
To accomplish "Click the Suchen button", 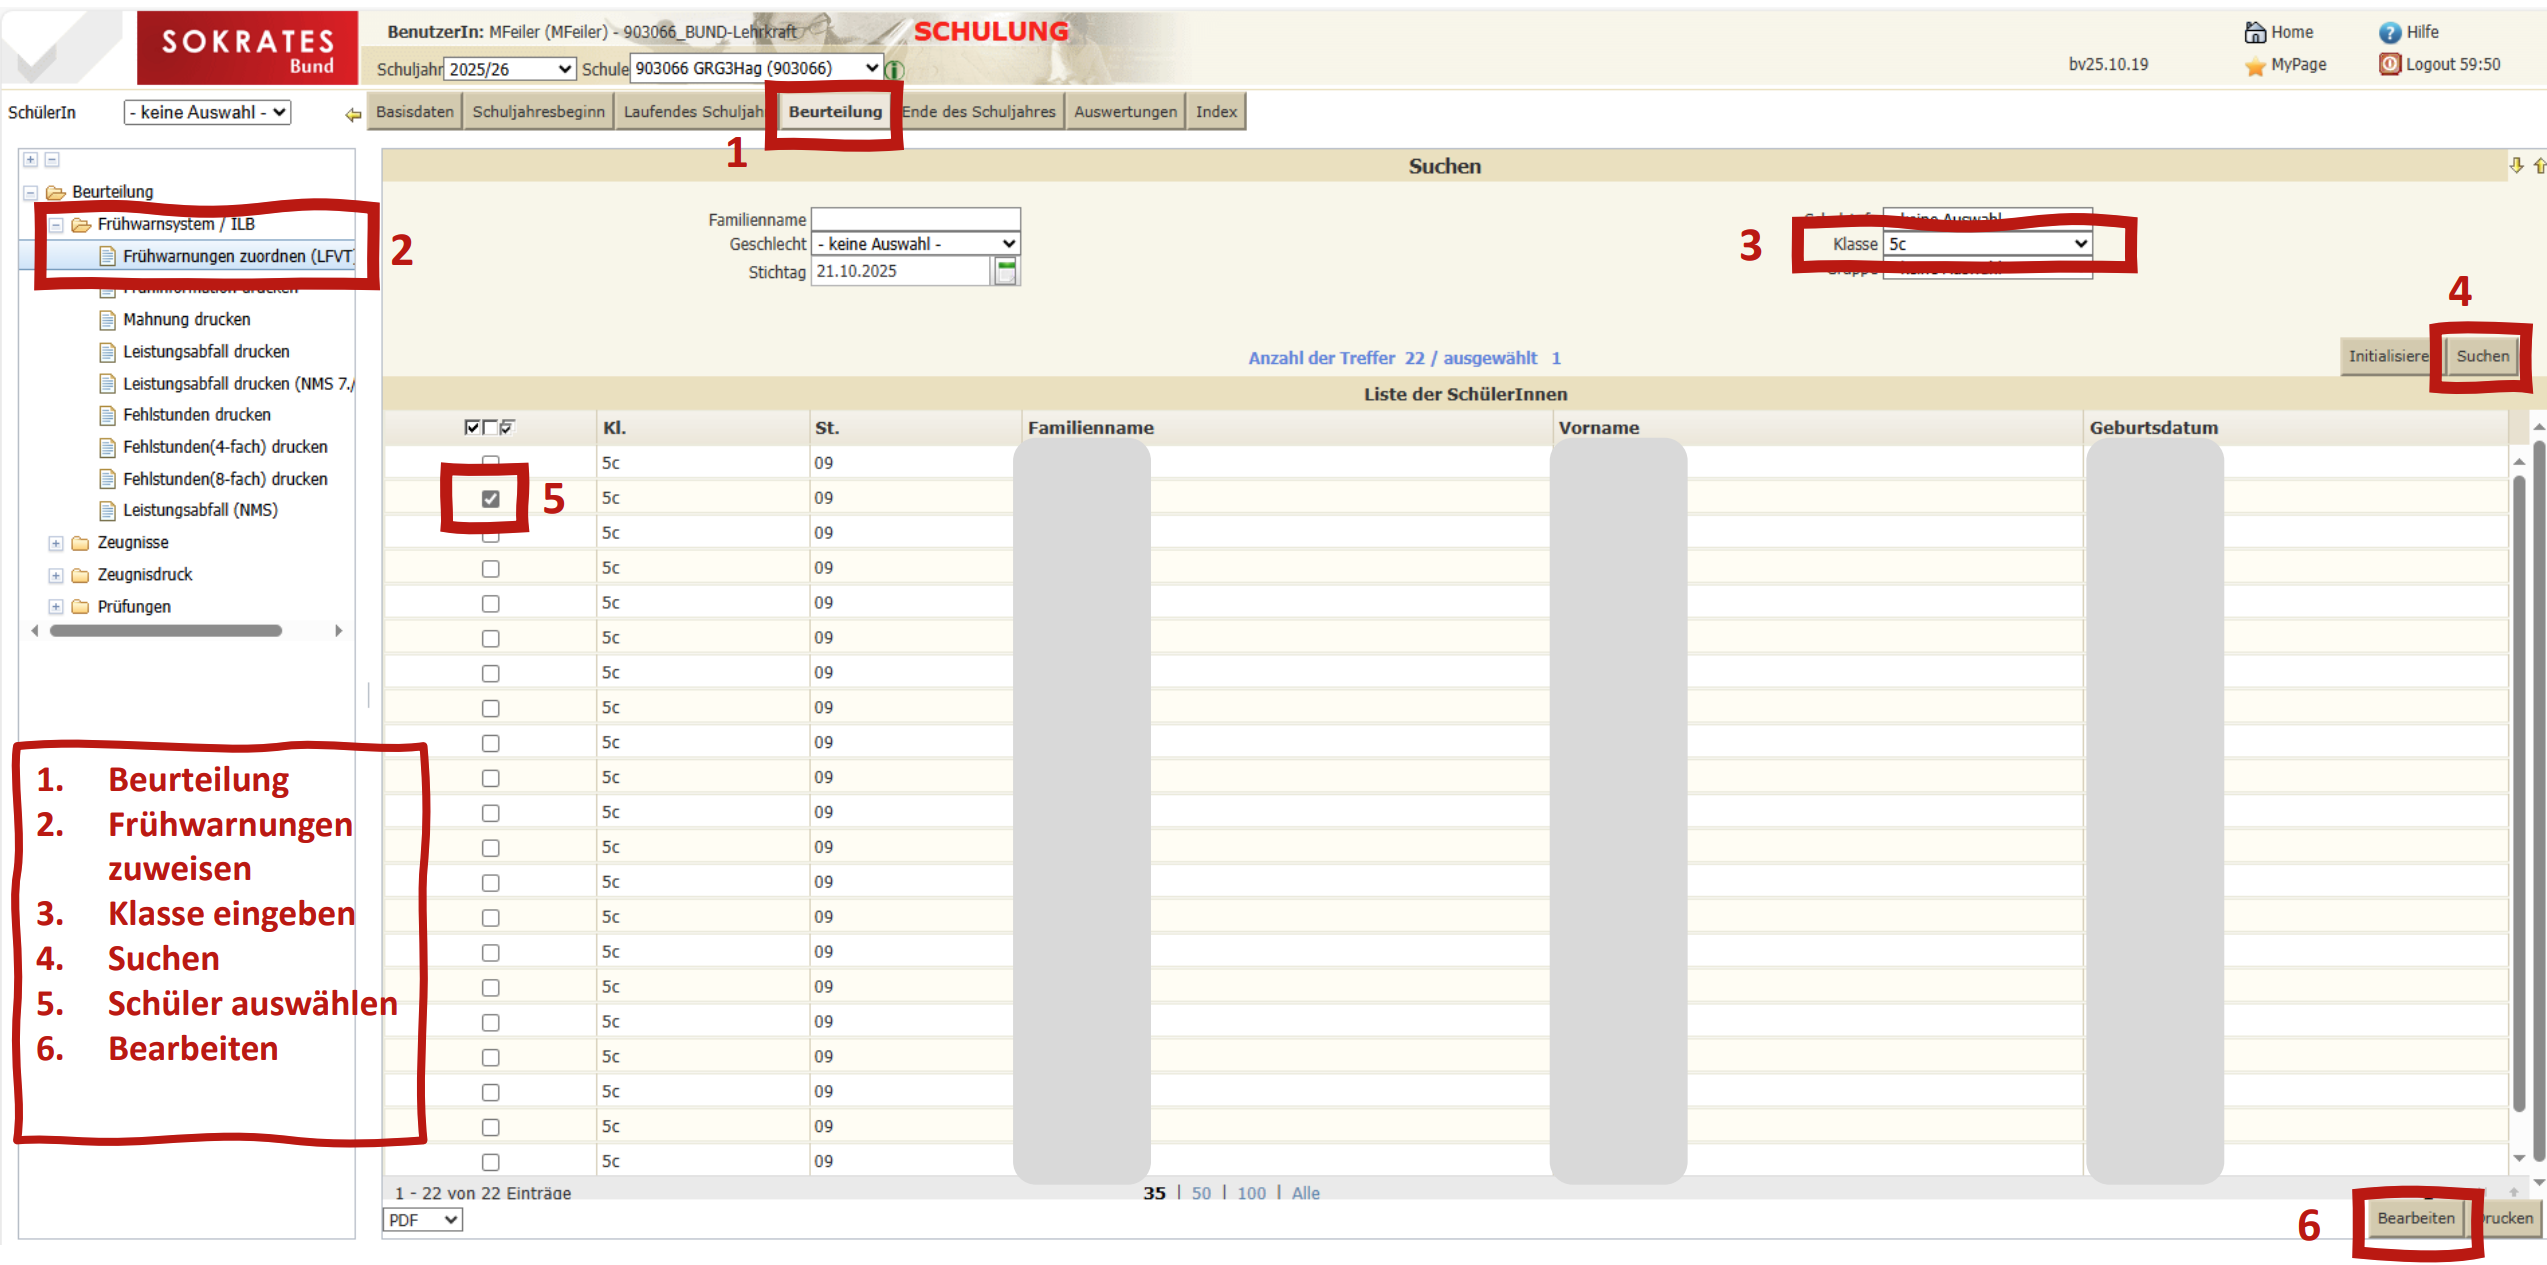I will point(2482,356).
